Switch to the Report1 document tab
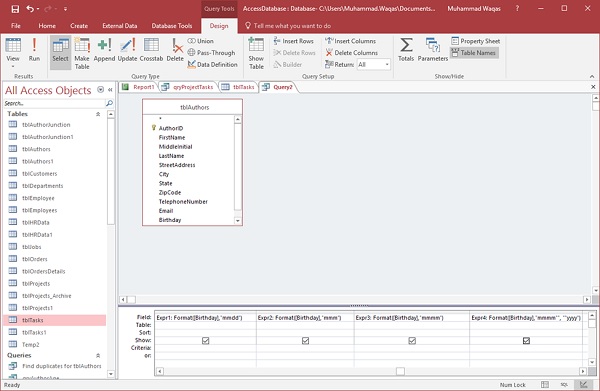This screenshot has width=600, height=391. point(139,87)
